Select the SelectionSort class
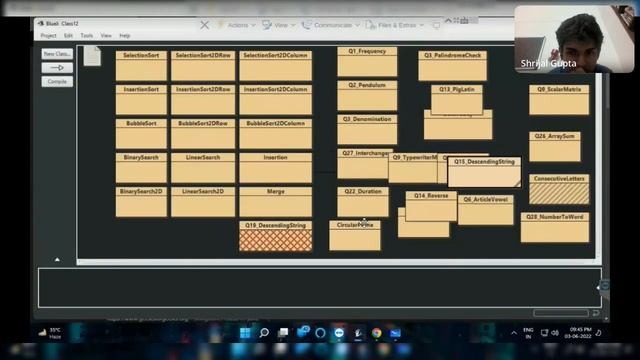Image resolution: width=640 pixels, height=360 pixels. click(141, 66)
